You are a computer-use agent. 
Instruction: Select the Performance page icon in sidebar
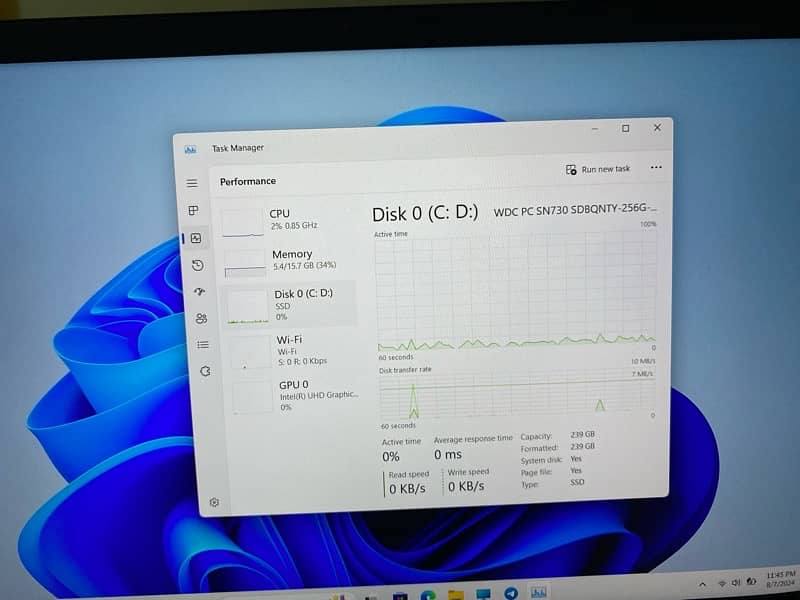click(x=196, y=239)
